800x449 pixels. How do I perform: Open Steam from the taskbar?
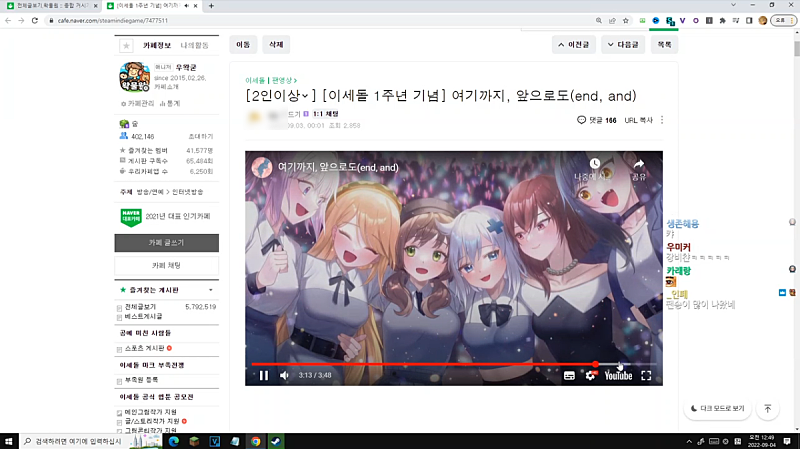click(276, 441)
